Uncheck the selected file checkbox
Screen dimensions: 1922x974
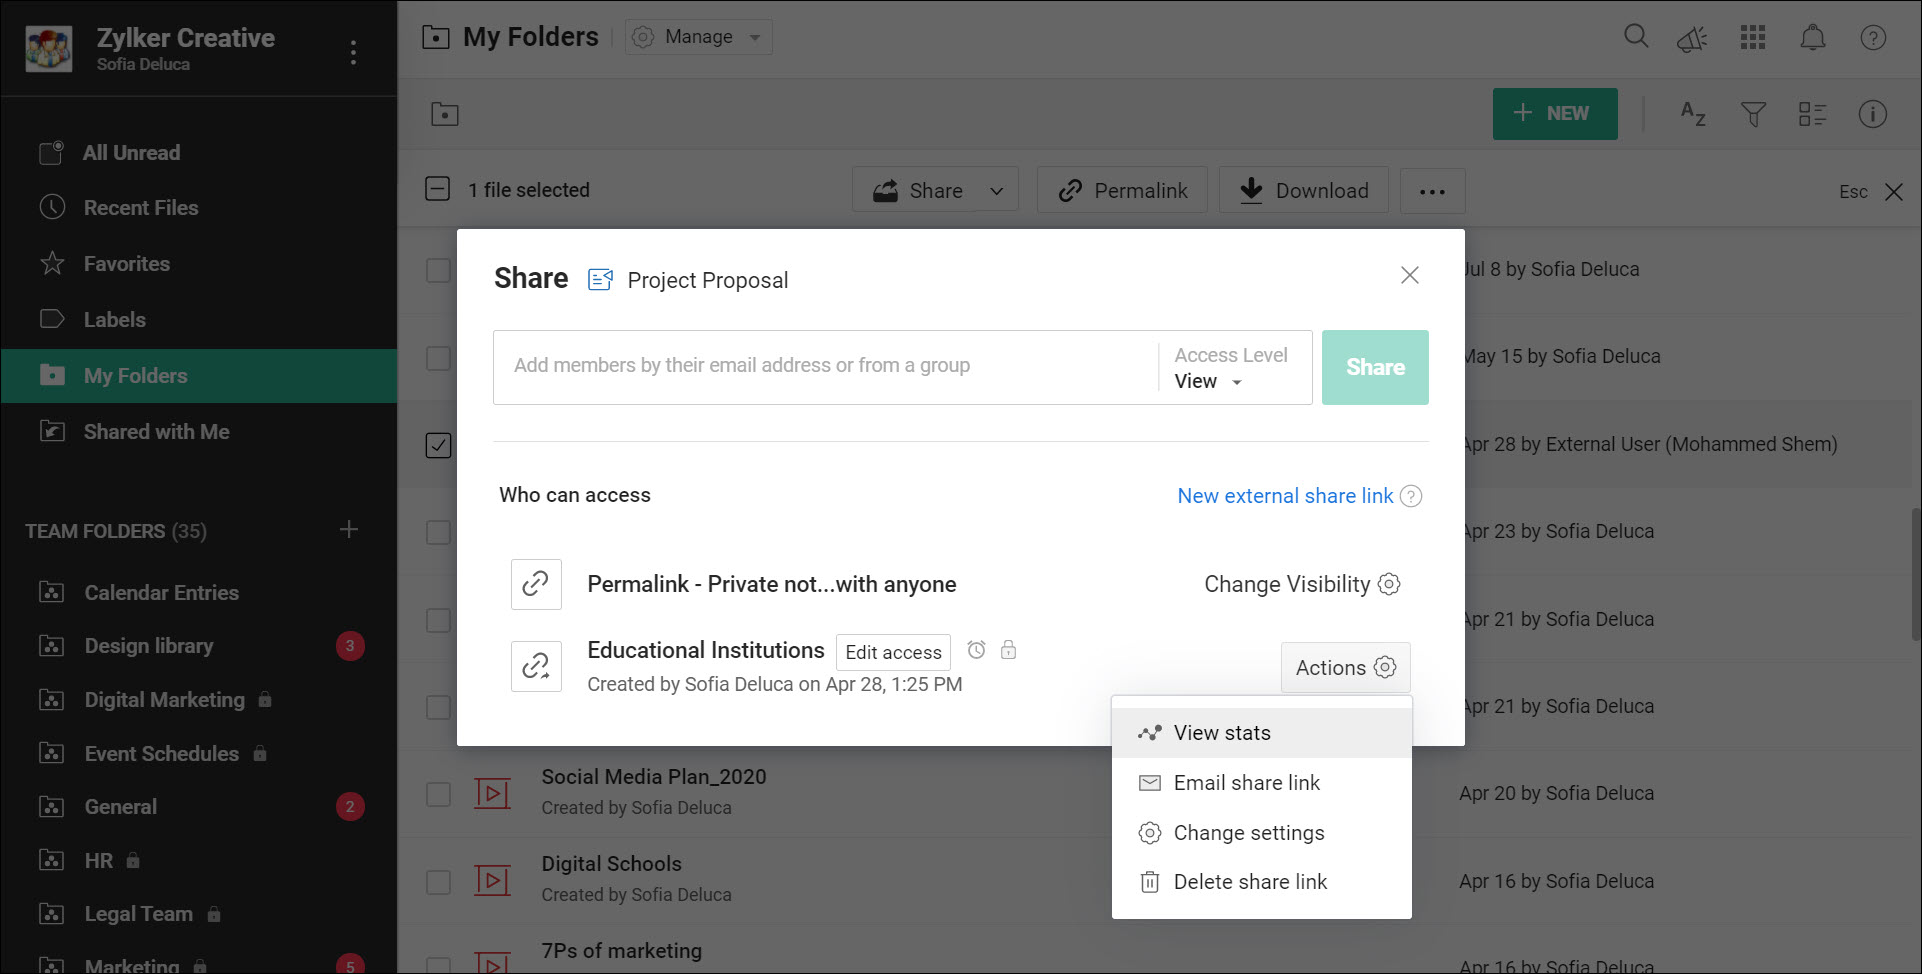[x=438, y=445]
